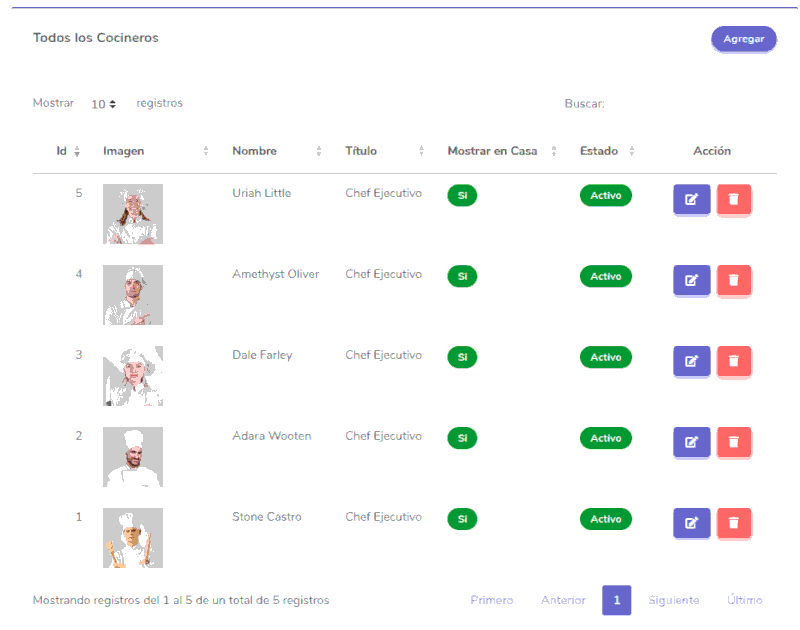Click delete trash icon for Uriah Little
The height and width of the screenshot is (630, 800).
[x=734, y=199]
